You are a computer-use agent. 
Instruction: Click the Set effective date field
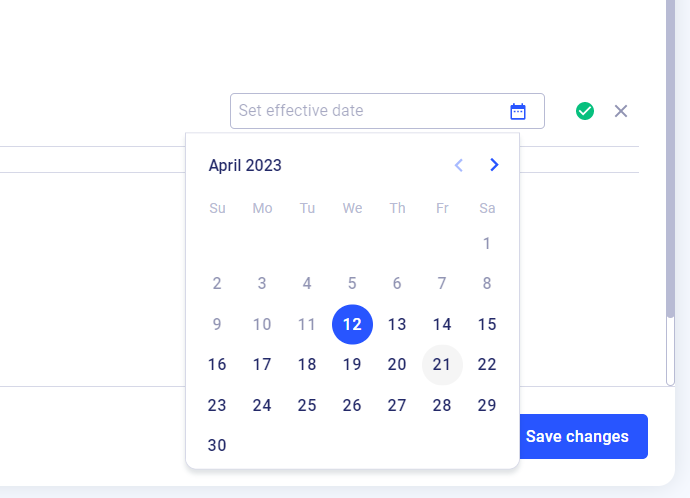370,111
